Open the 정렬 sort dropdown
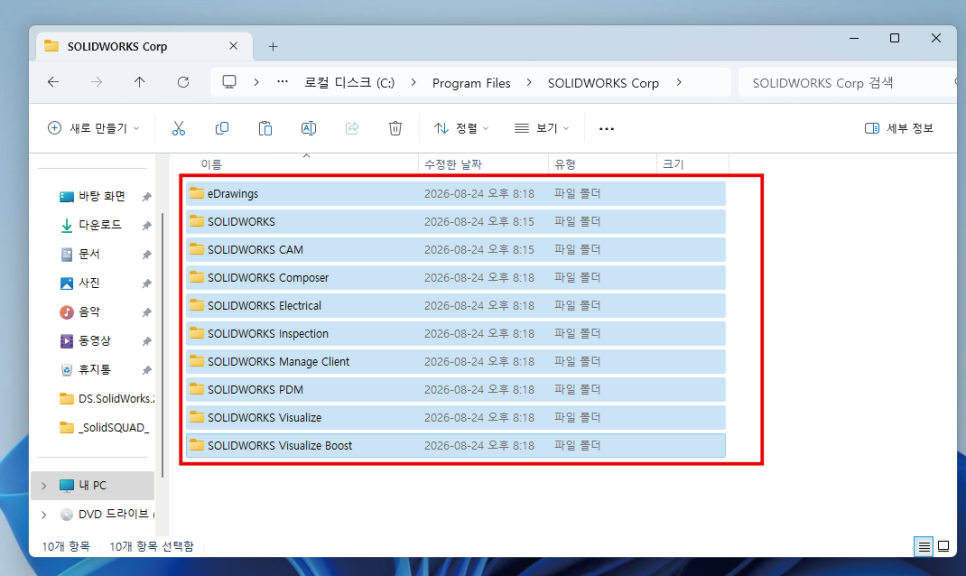Image resolution: width=966 pixels, height=576 pixels. pyautogui.click(x=461, y=128)
